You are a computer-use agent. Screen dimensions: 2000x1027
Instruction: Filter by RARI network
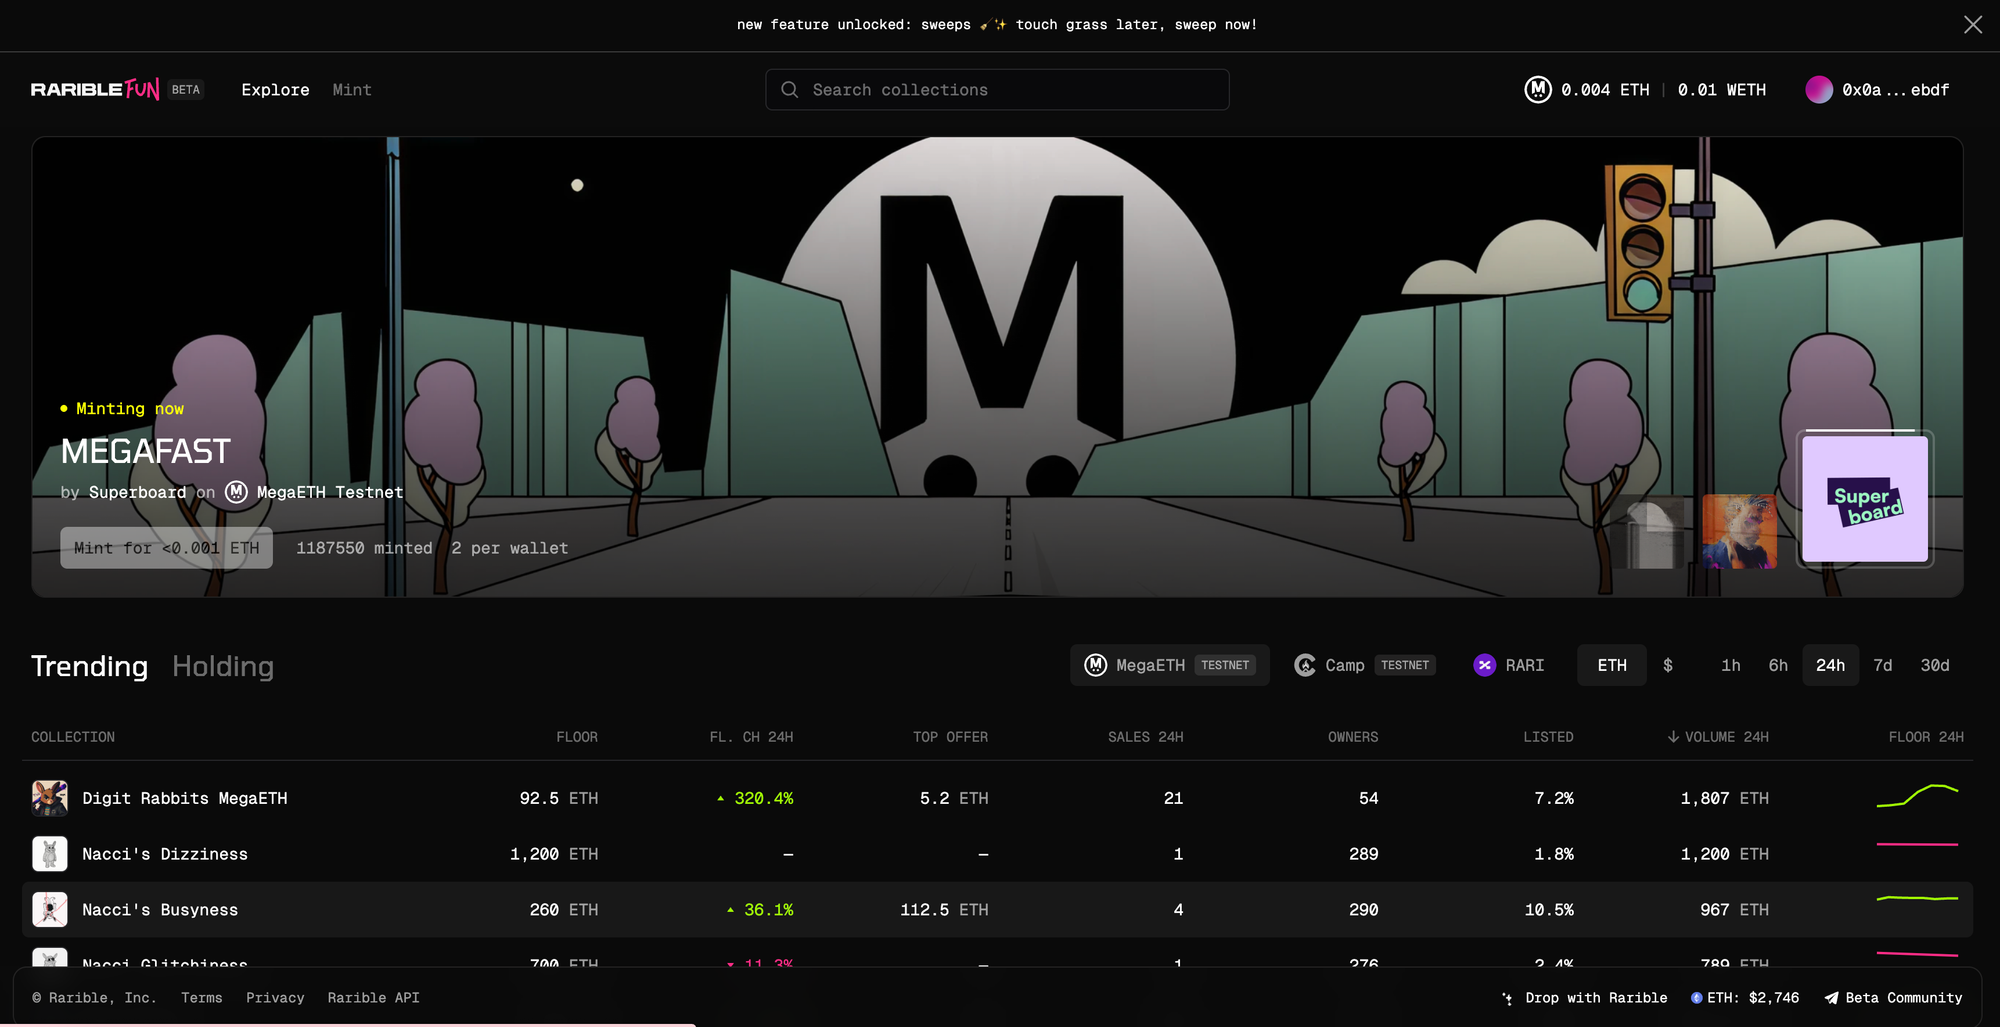tap(1509, 665)
